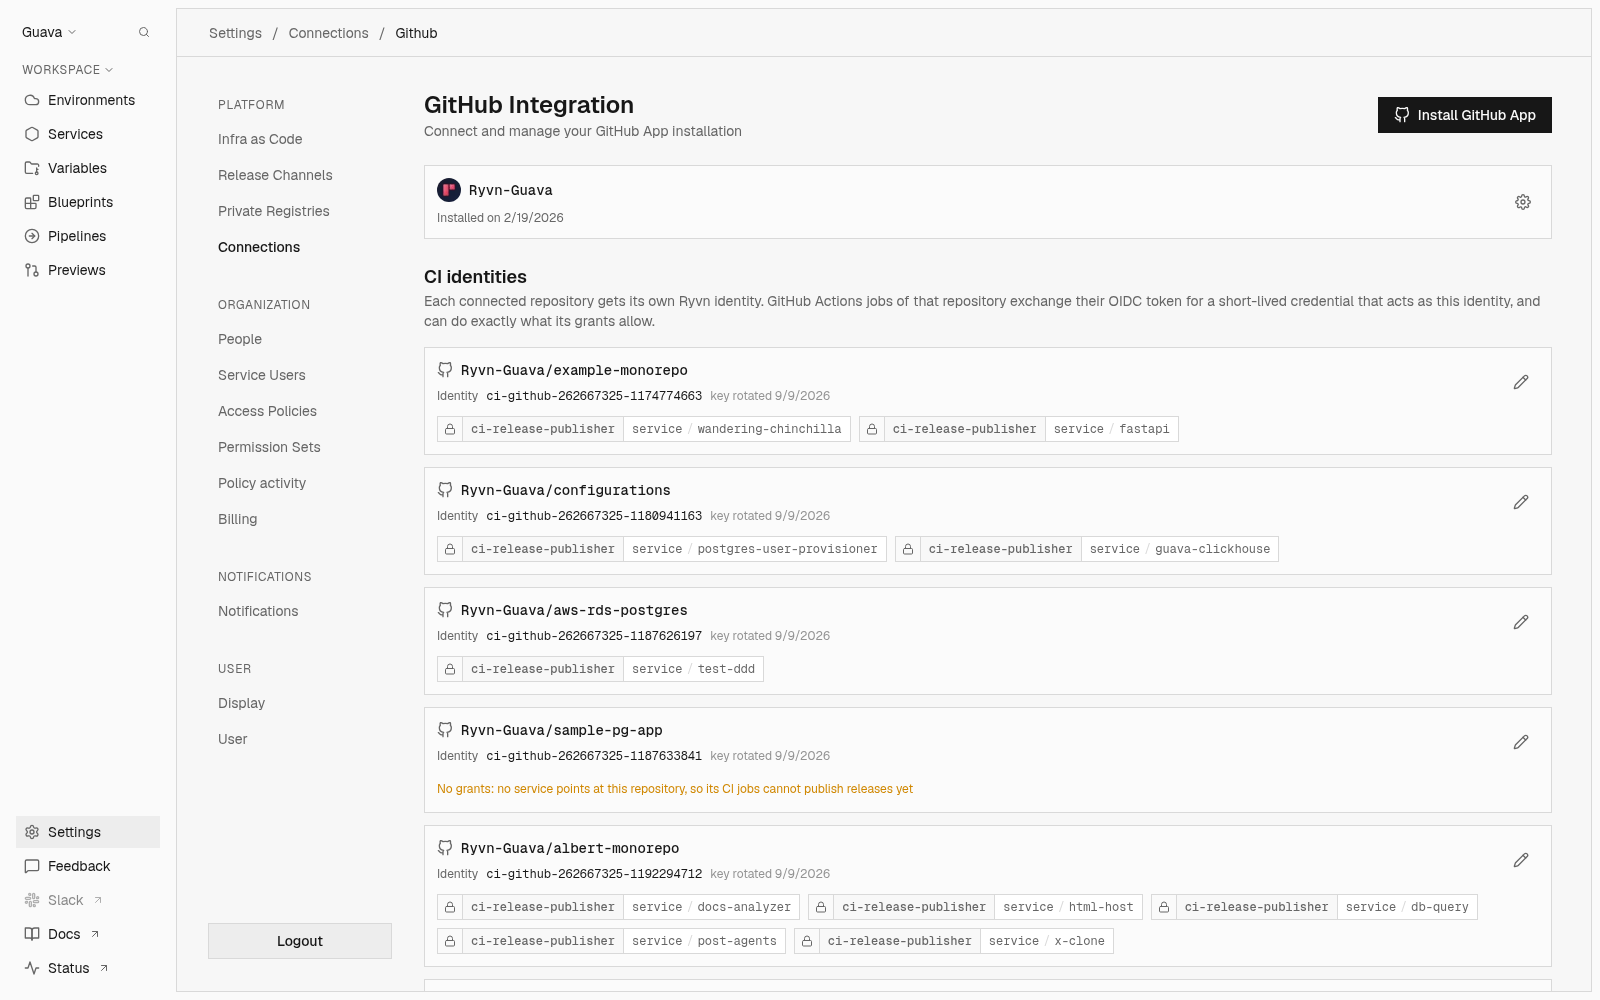Edit the albert-monorepo repository pencil icon
Viewport: 1600px width, 1000px height.
[1521, 860]
